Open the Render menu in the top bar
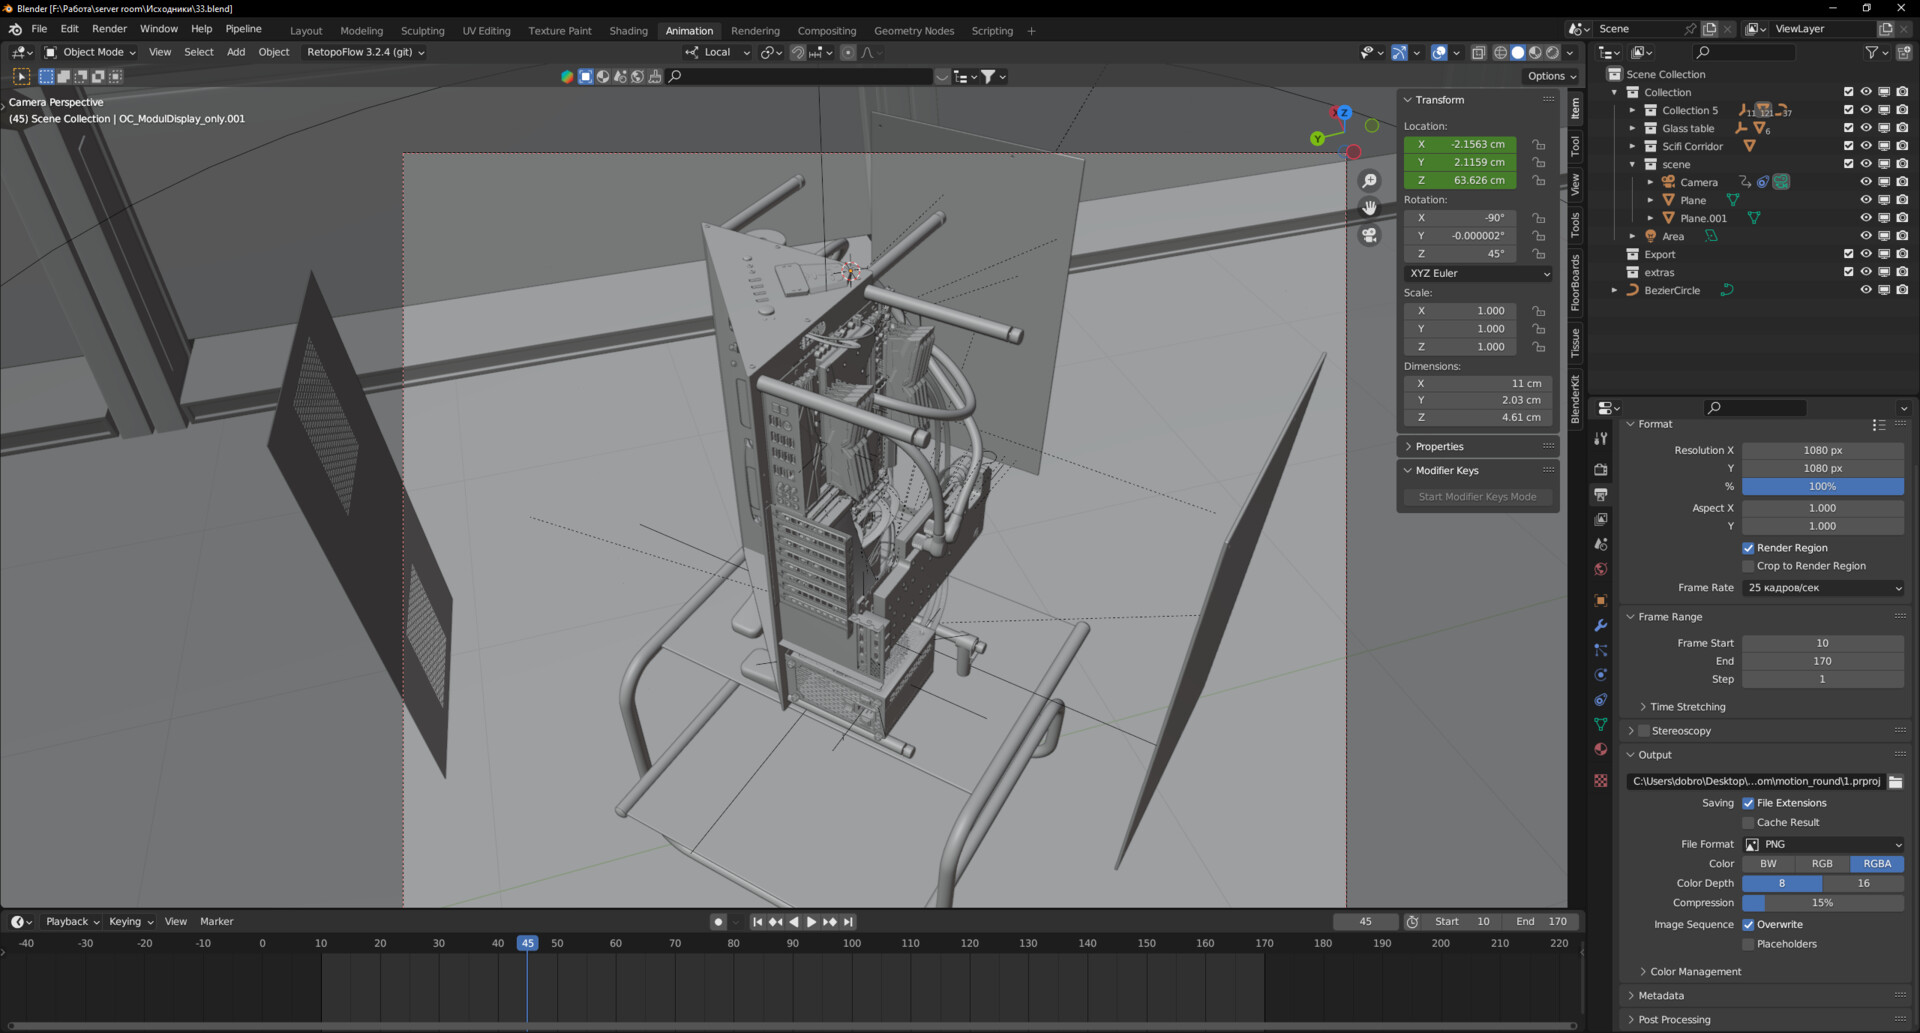 109,28
